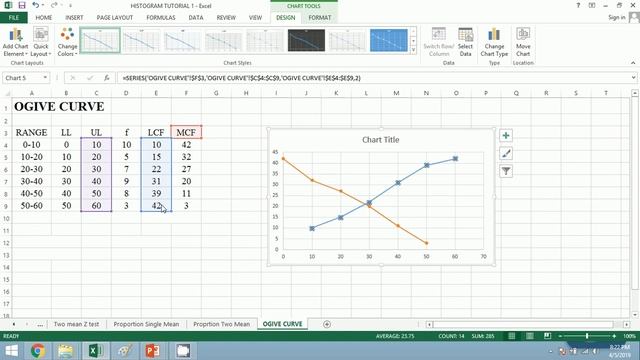Select the Chart Title text

point(380,140)
